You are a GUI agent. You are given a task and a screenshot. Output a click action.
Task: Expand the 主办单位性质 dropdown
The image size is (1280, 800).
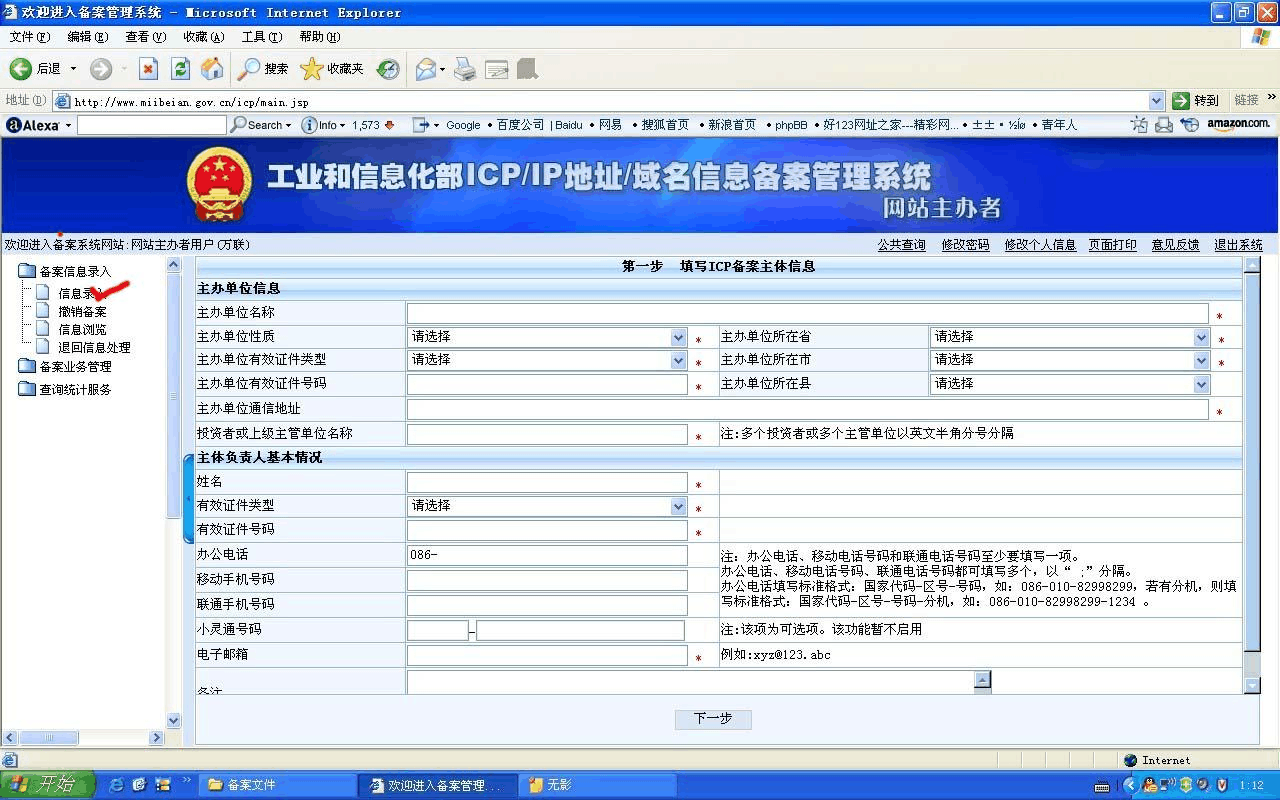click(x=678, y=338)
